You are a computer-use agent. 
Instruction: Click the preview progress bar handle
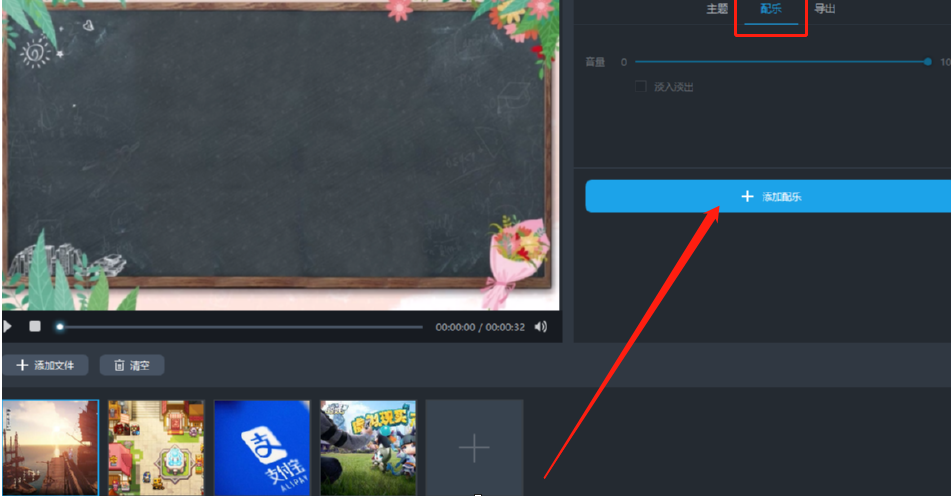pos(59,327)
